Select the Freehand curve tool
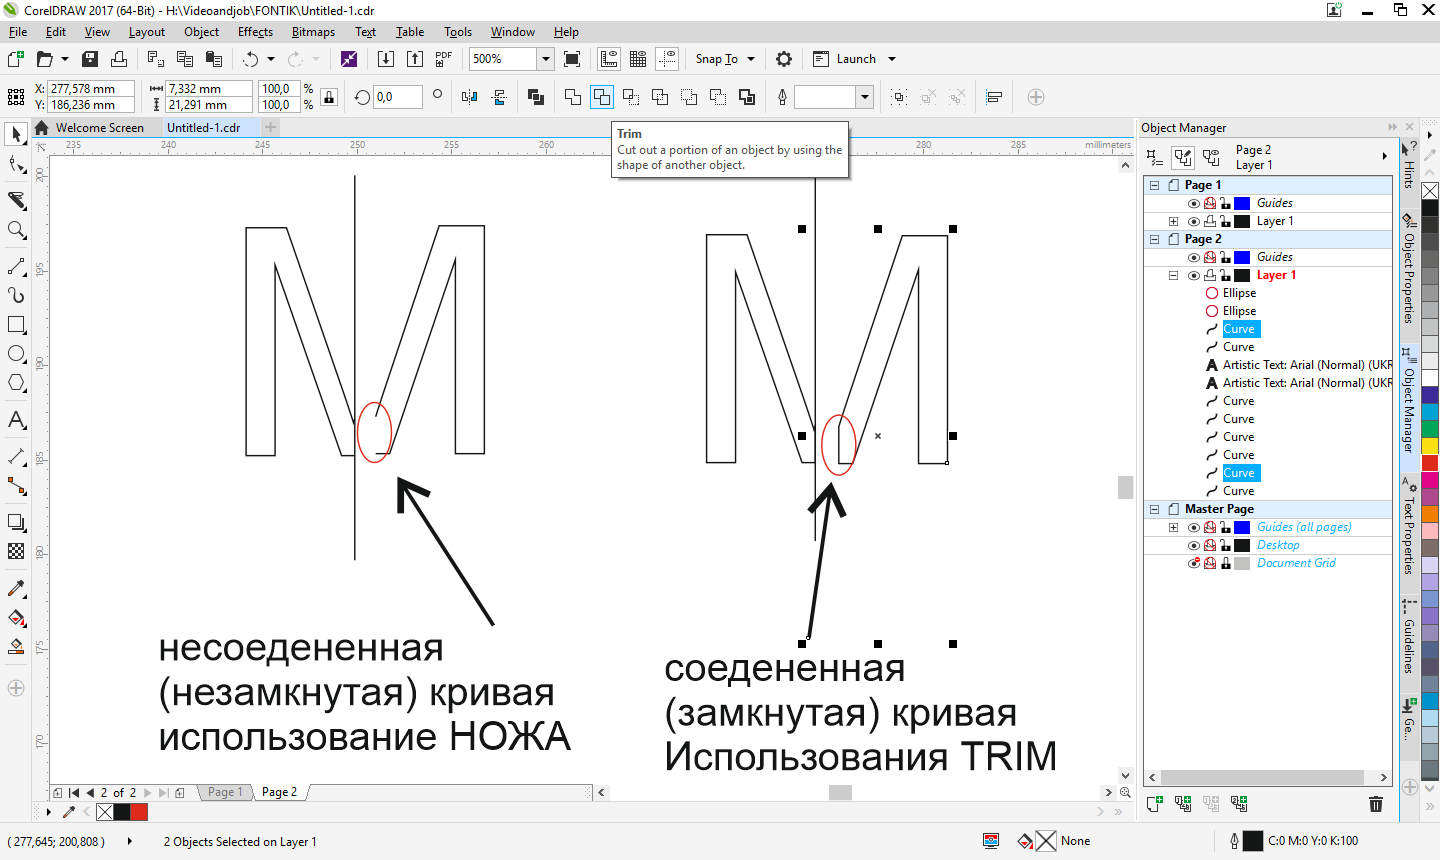The width and height of the screenshot is (1440, 860). pos(16,266)
